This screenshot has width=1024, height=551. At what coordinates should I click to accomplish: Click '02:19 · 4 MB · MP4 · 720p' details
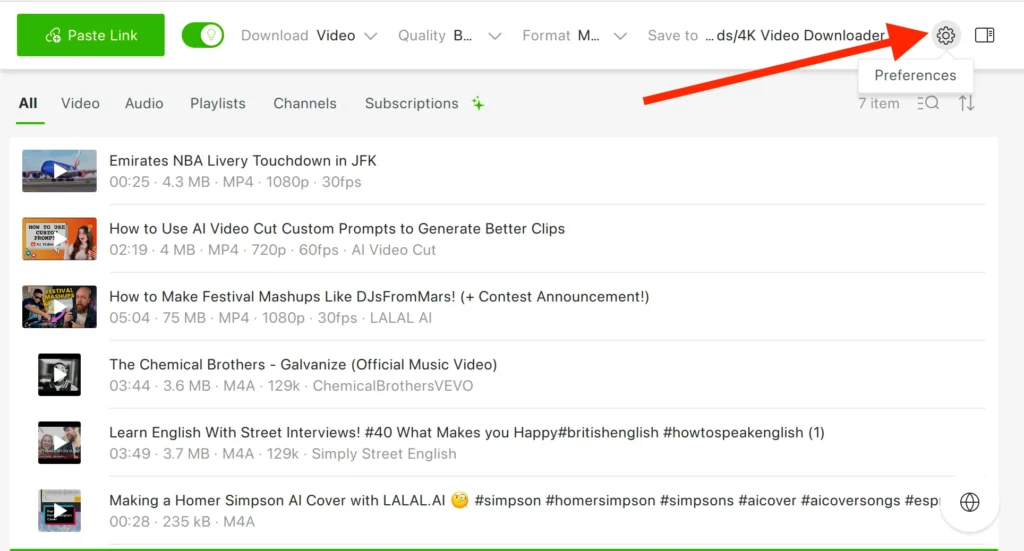272,250
